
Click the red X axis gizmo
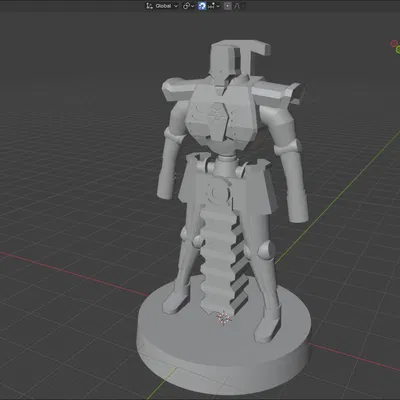(394, 43)
